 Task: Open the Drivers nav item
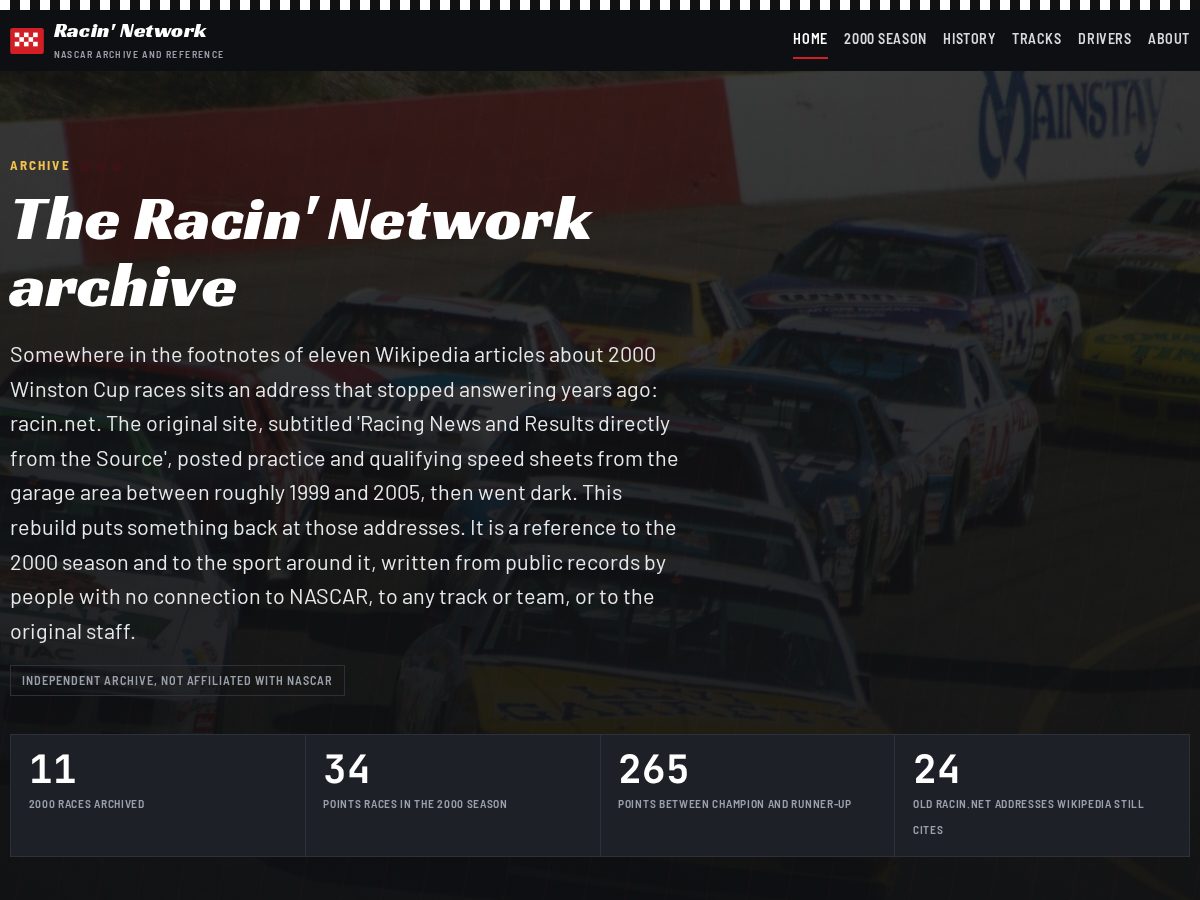coord(1105,39)
